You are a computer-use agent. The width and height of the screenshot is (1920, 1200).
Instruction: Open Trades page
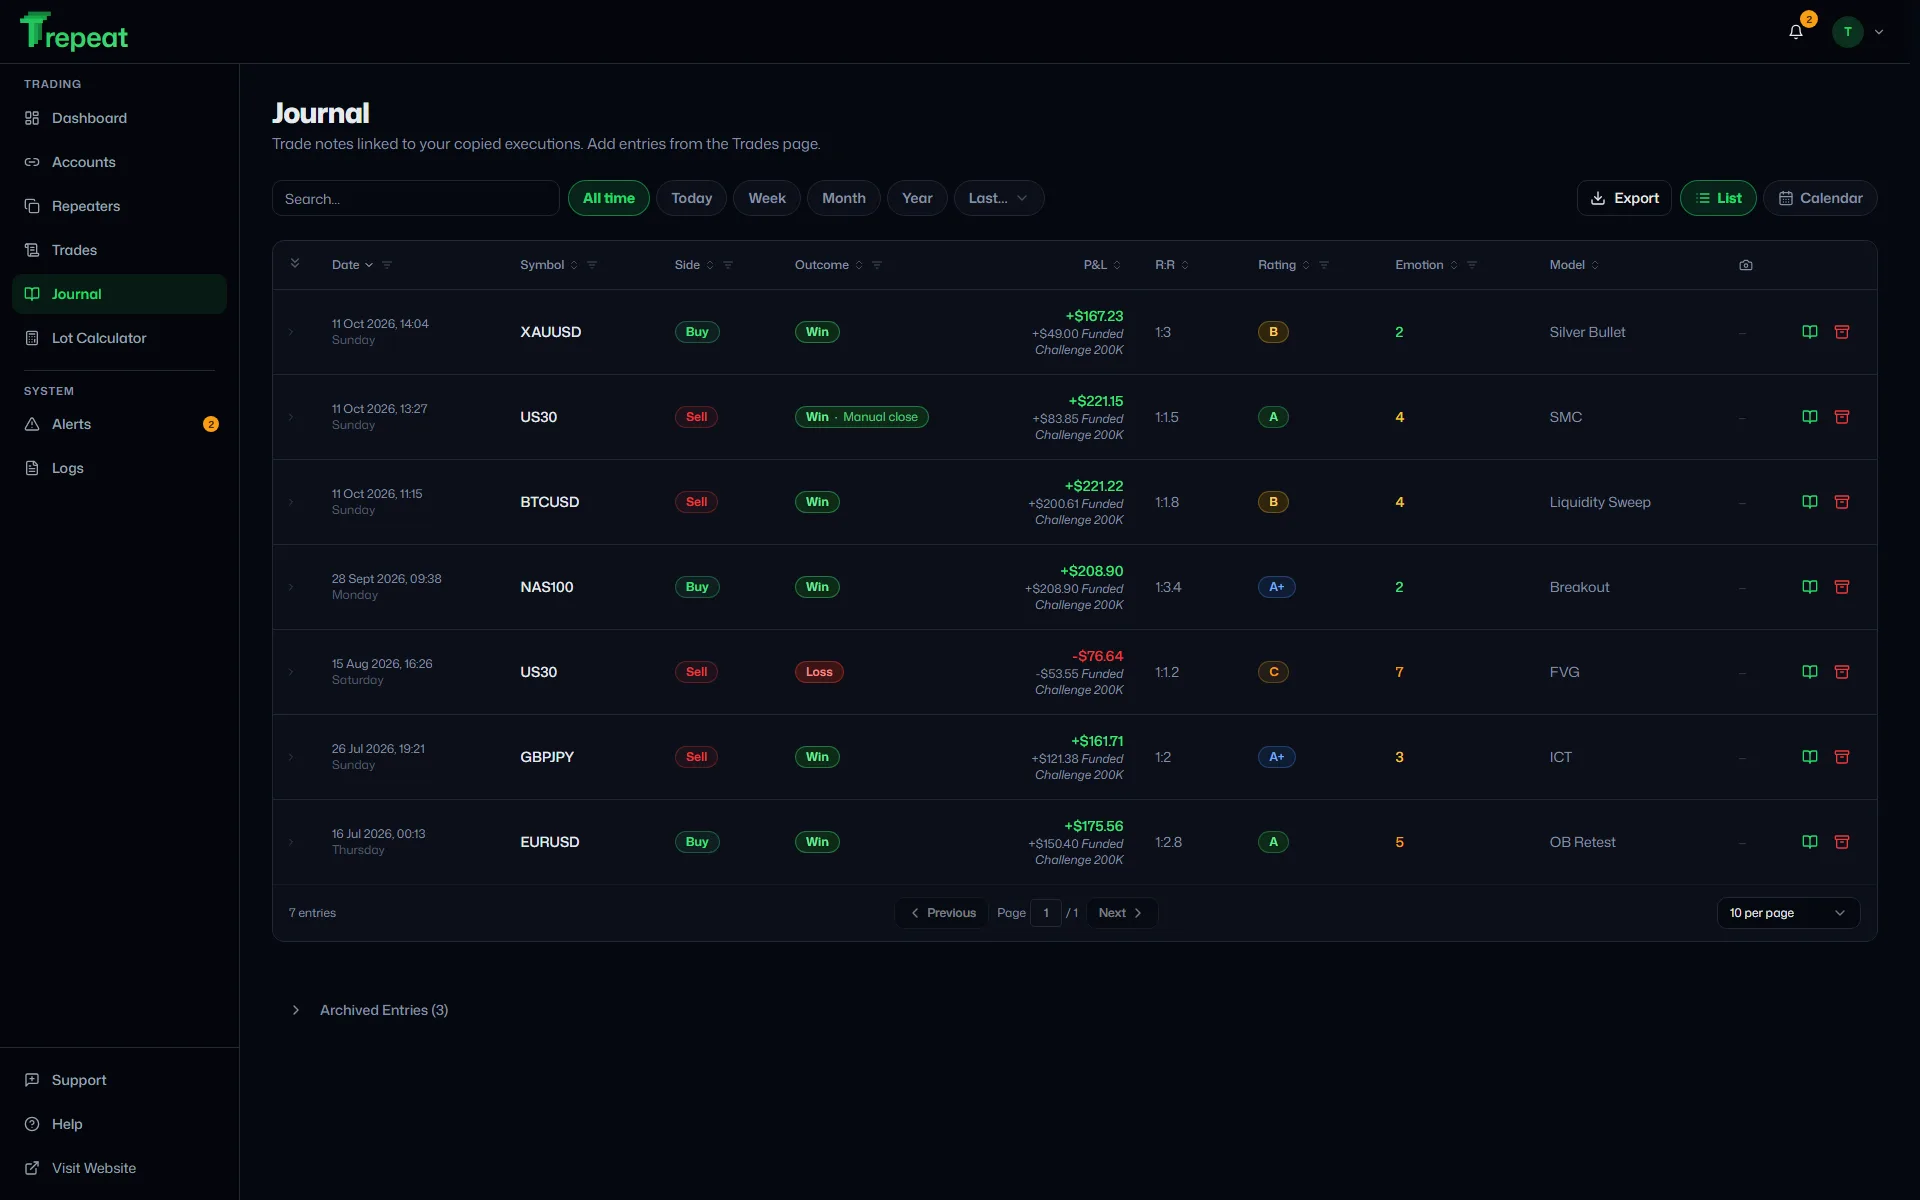pos(119,250)
